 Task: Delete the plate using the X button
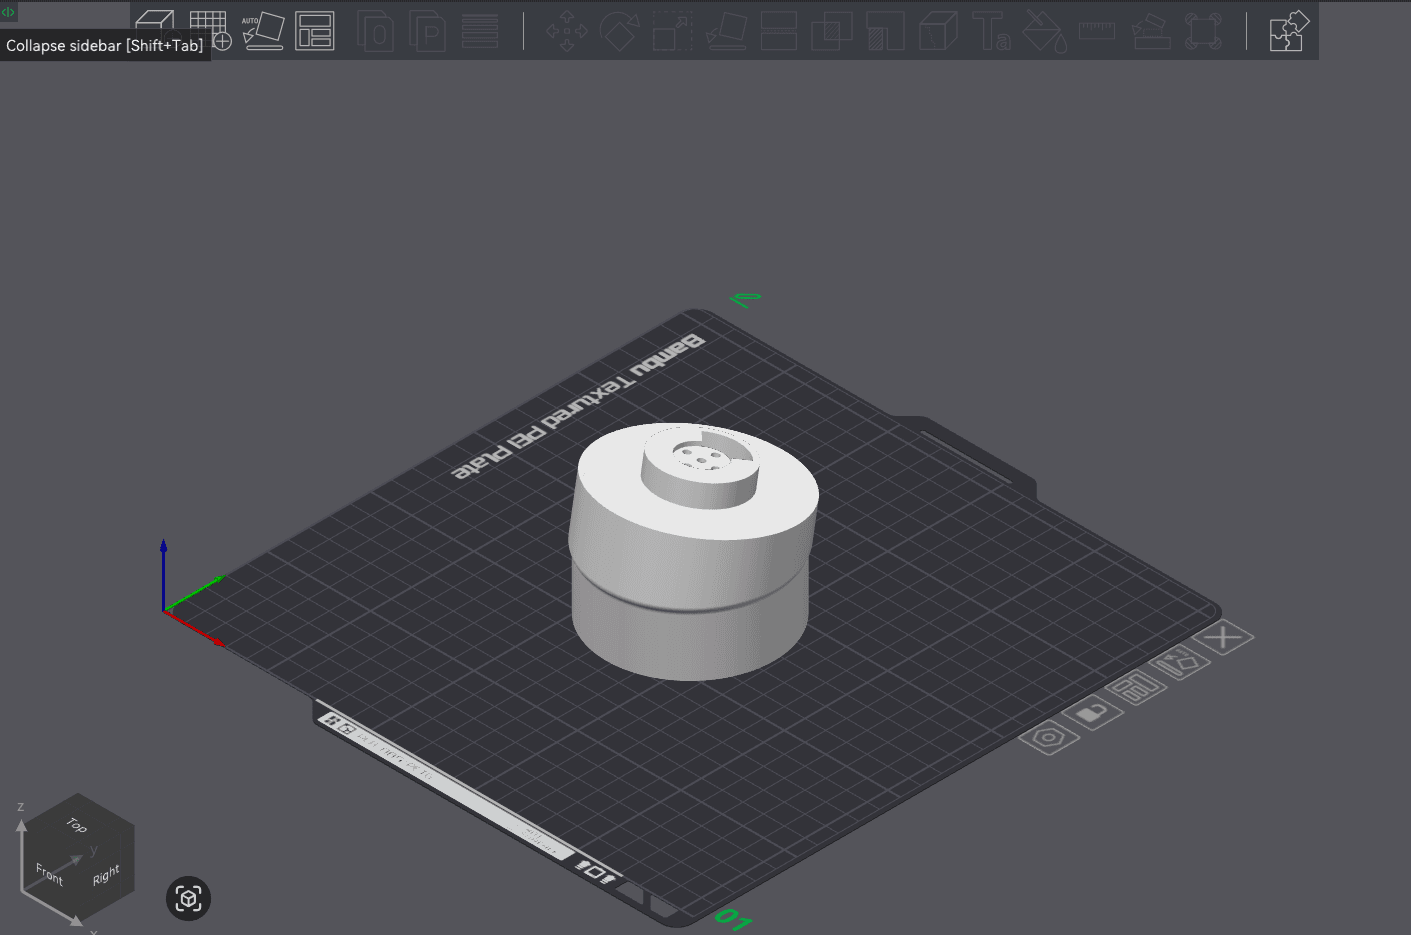click(x=1224, y=637)
